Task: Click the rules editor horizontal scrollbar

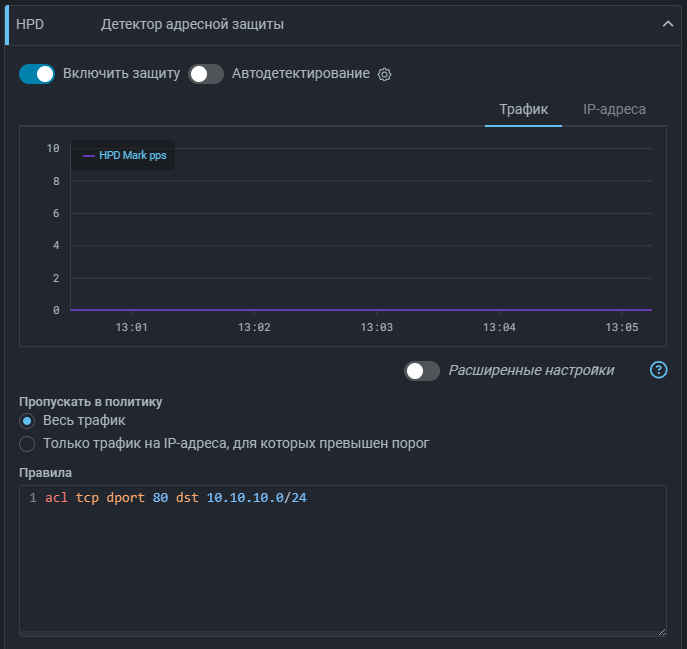Action: coord(330,633)
